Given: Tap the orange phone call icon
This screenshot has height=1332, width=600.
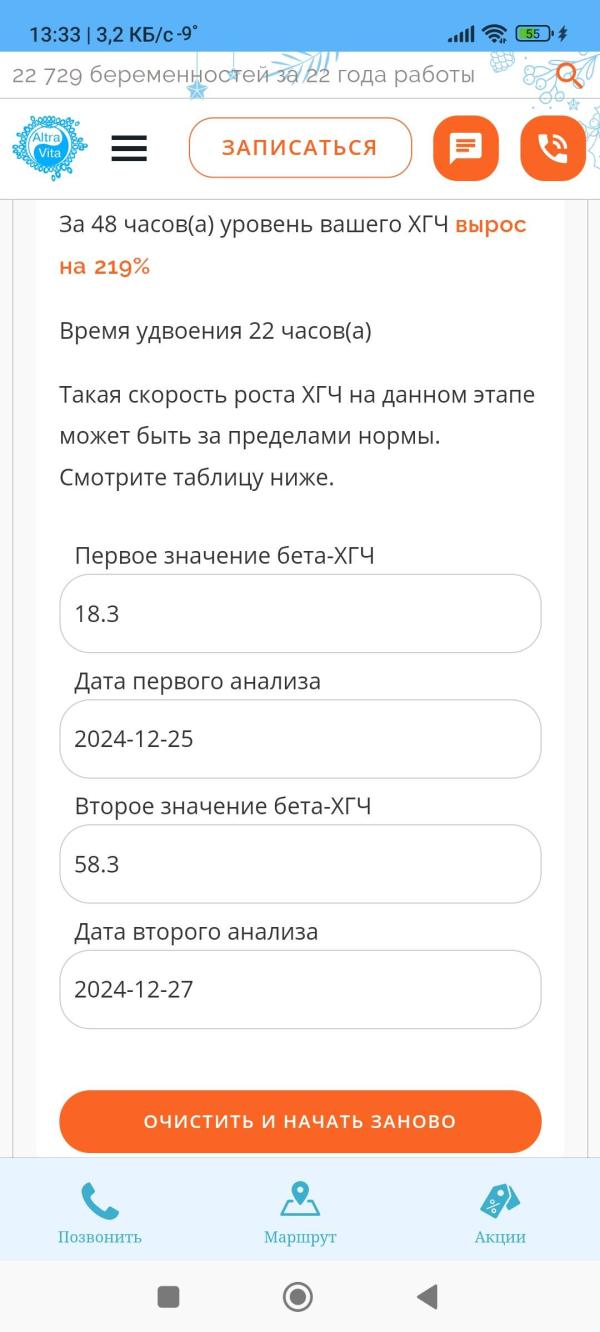Looking at the screenshot, I should click(552, 148).
